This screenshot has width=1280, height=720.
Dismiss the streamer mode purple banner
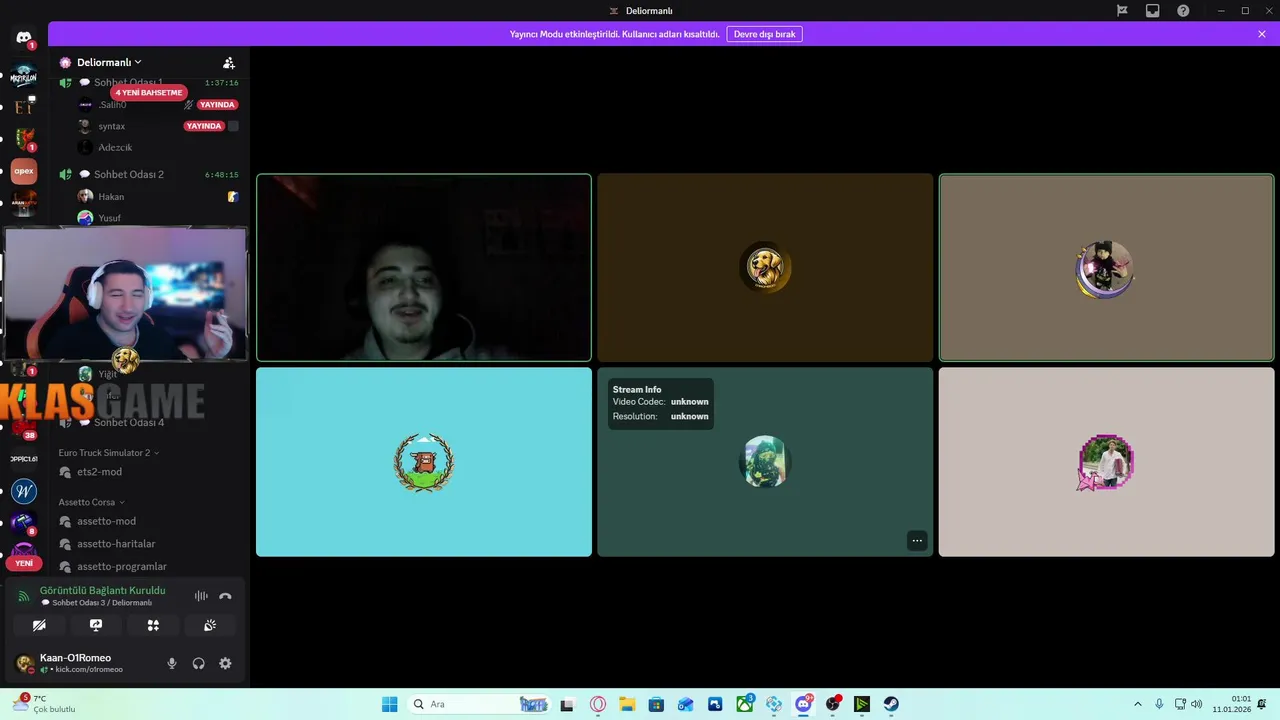click(1262, 34)
